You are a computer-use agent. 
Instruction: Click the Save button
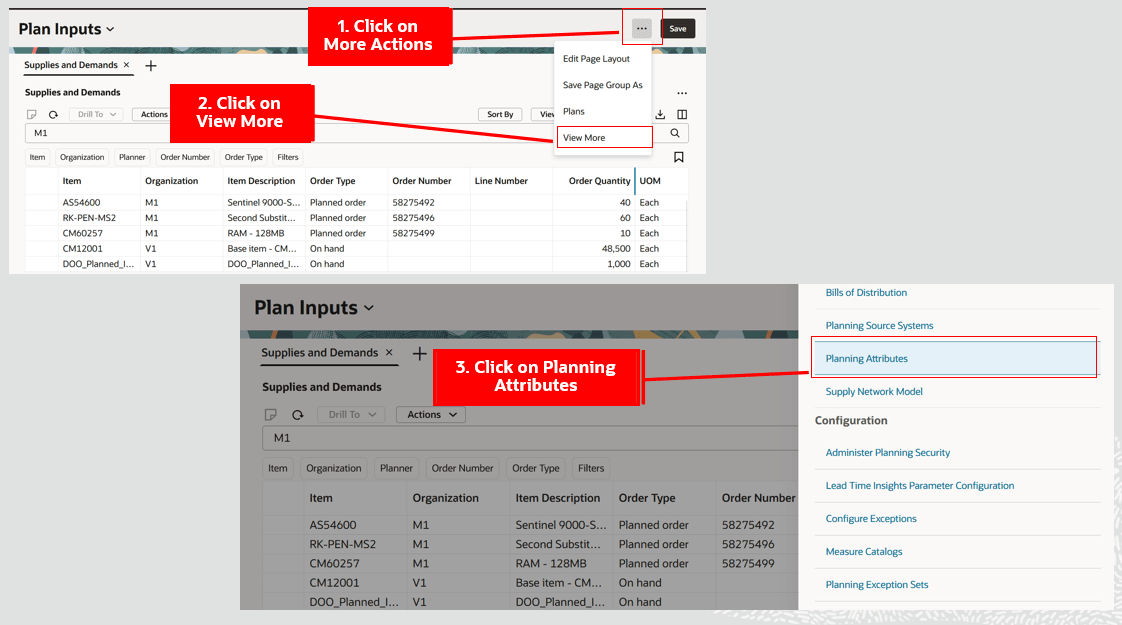click(x=678, y=28)
